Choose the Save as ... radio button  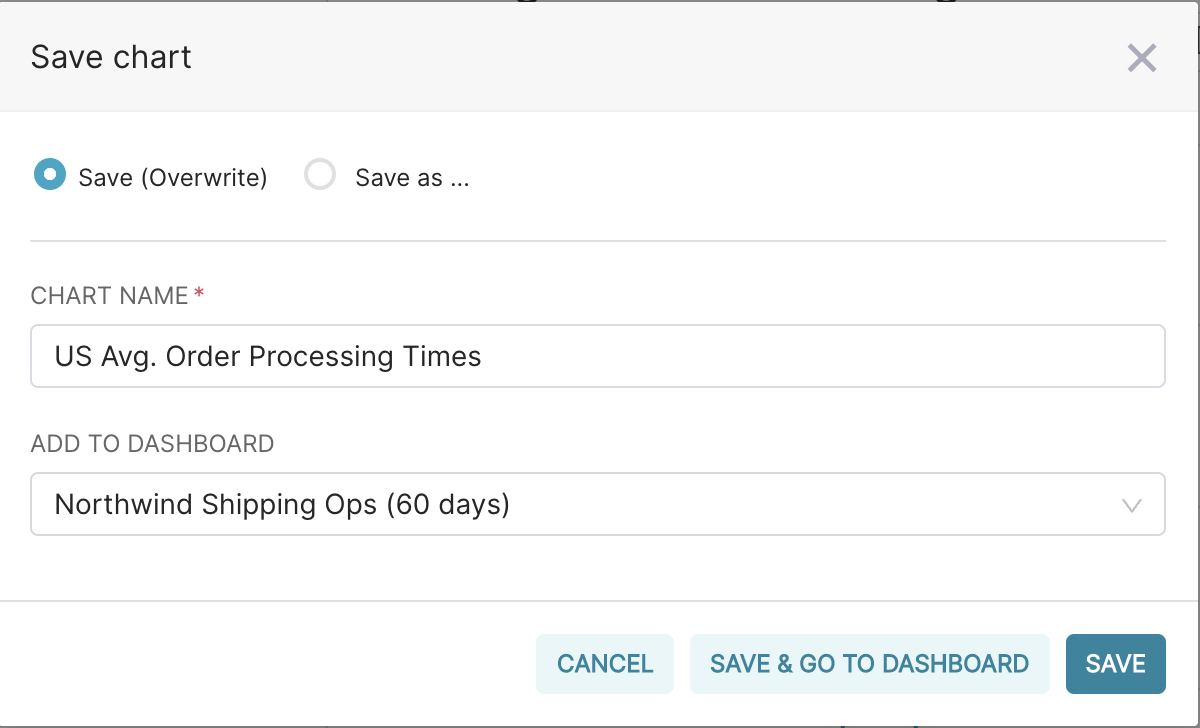tap(320, 175)
